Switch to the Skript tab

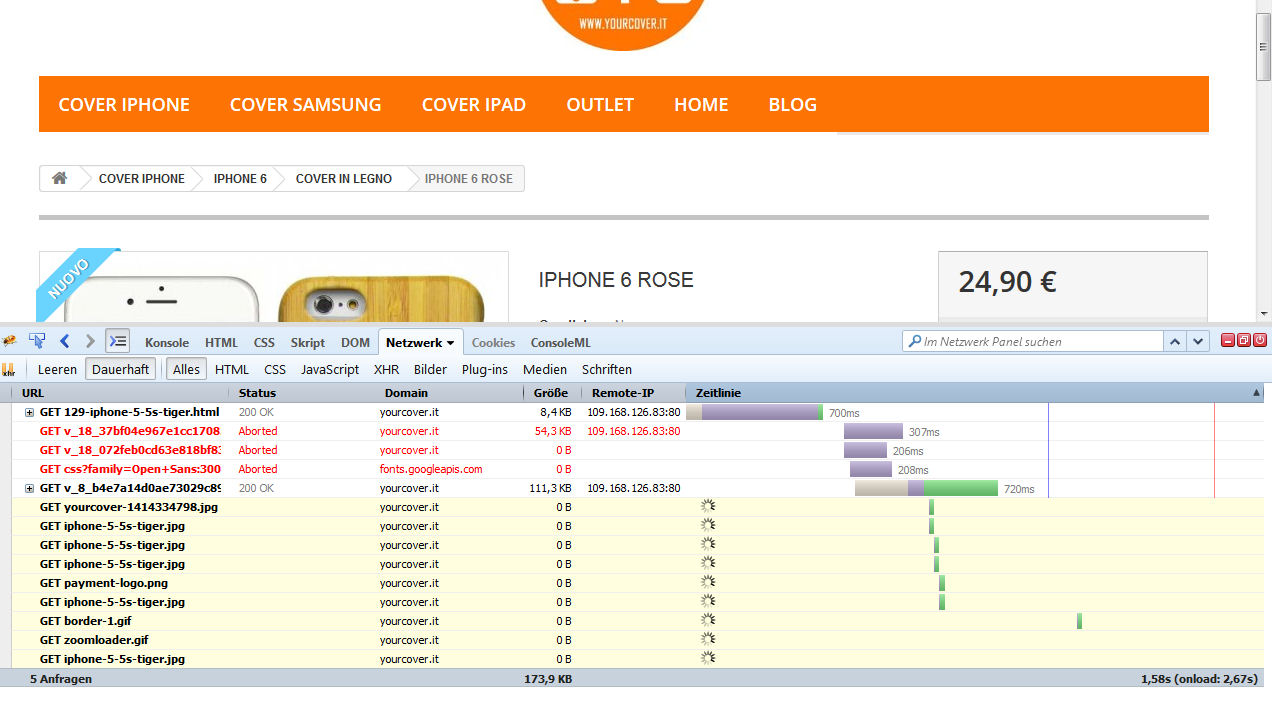308,343
